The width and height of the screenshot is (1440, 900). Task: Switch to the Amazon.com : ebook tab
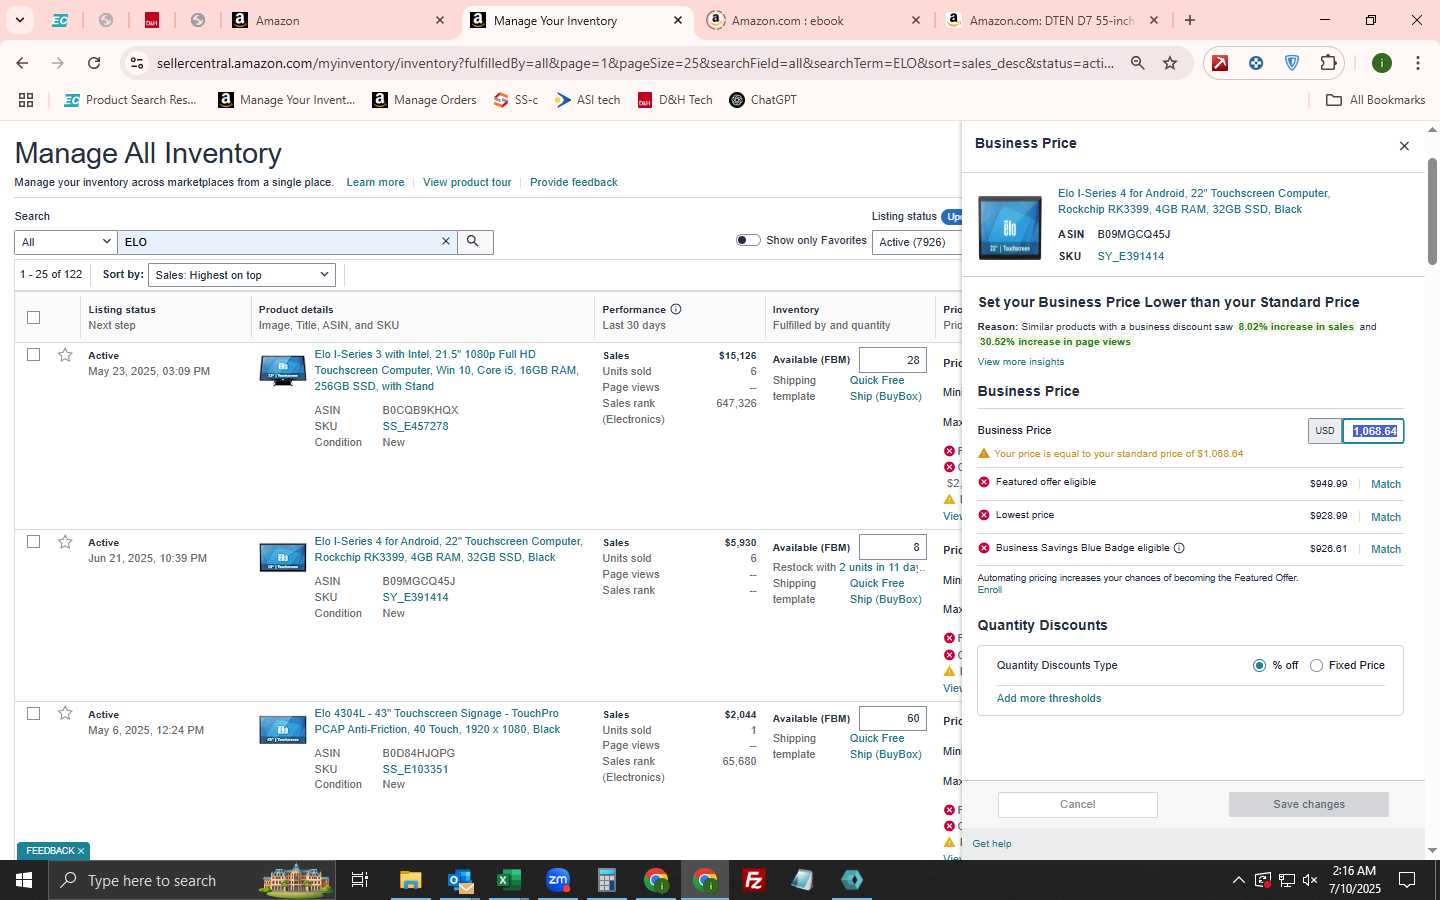coord(812,20)
